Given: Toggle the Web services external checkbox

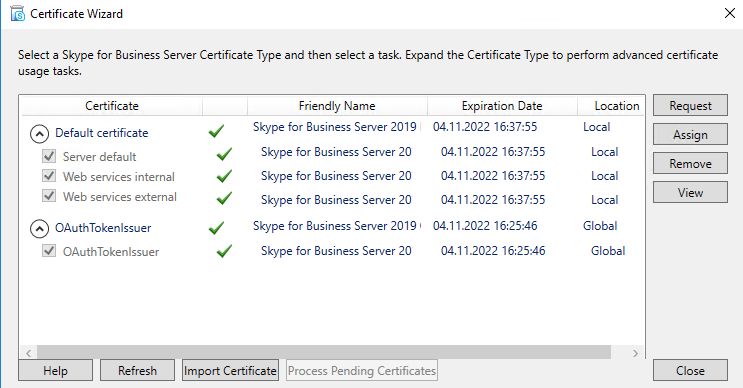Looking at the screenshot, I should click(x=49, y=195).
